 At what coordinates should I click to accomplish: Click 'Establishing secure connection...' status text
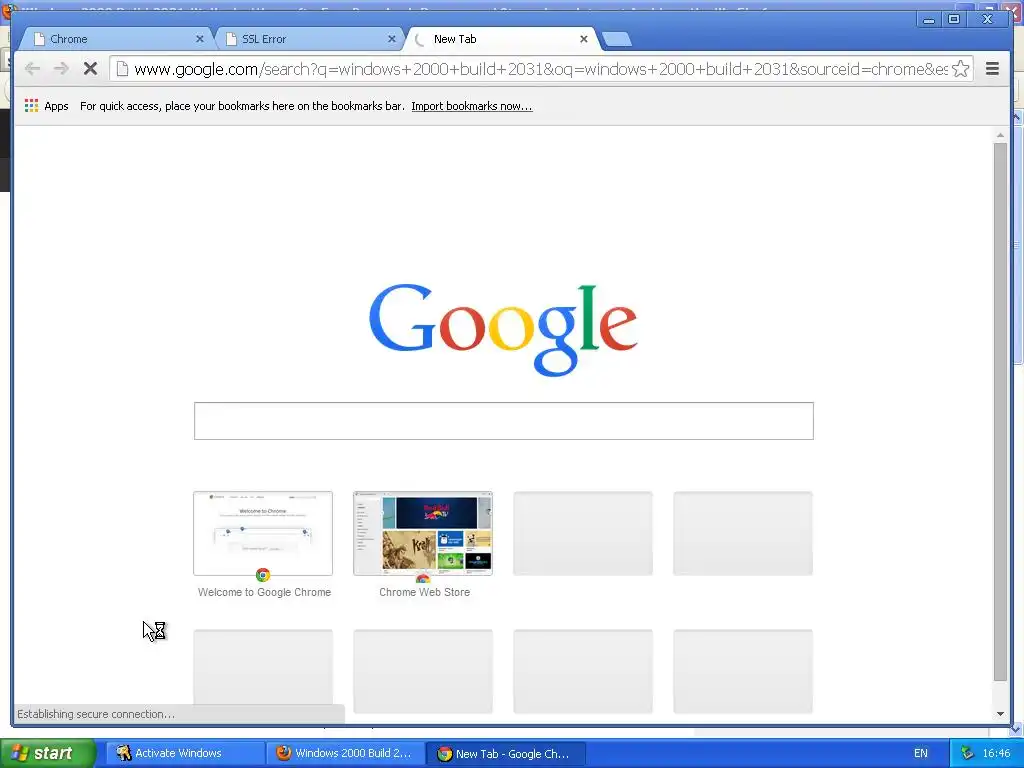tap(96, 714)
